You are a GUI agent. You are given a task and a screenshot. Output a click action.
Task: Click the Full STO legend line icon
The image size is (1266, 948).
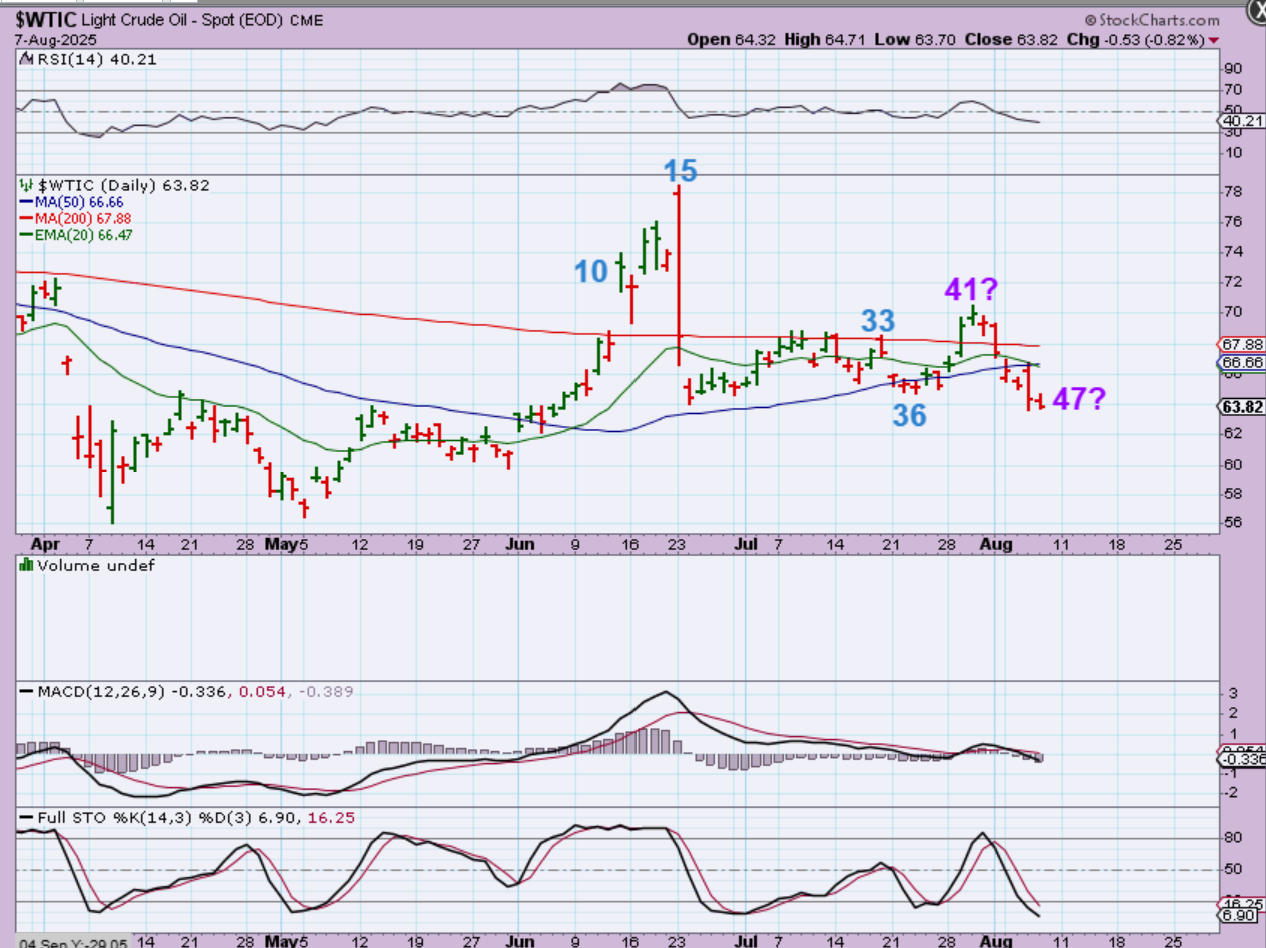point(26,818)
